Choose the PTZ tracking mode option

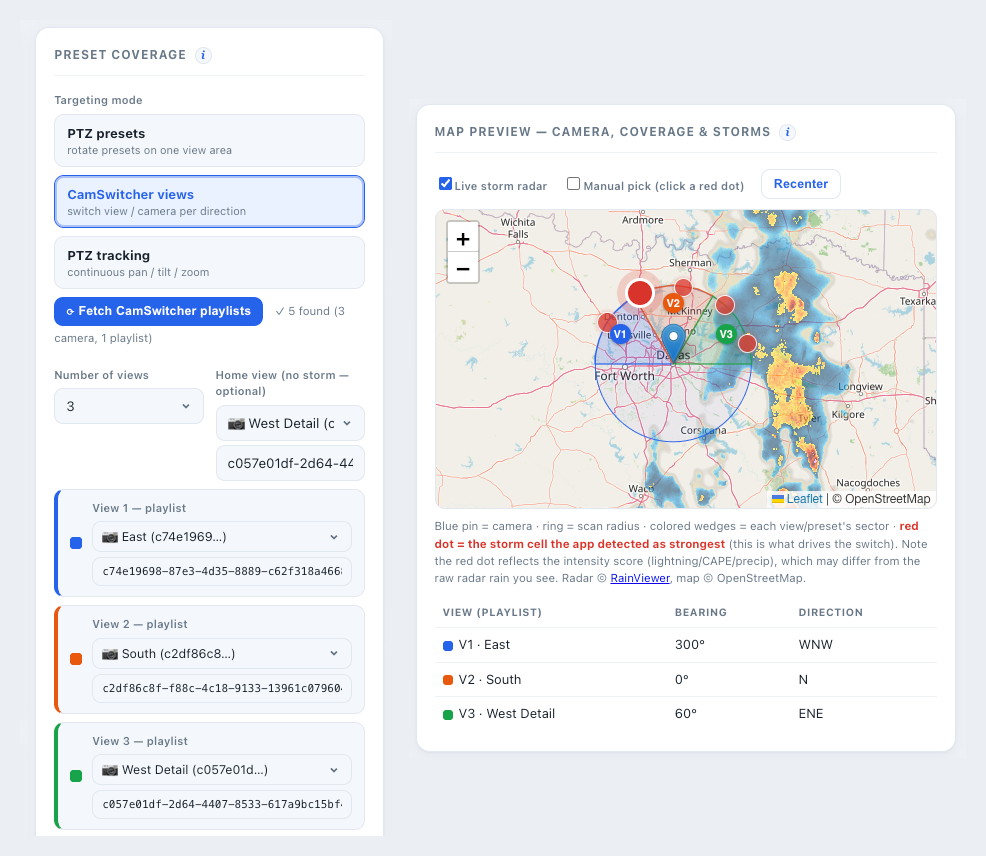coord(209,263)
